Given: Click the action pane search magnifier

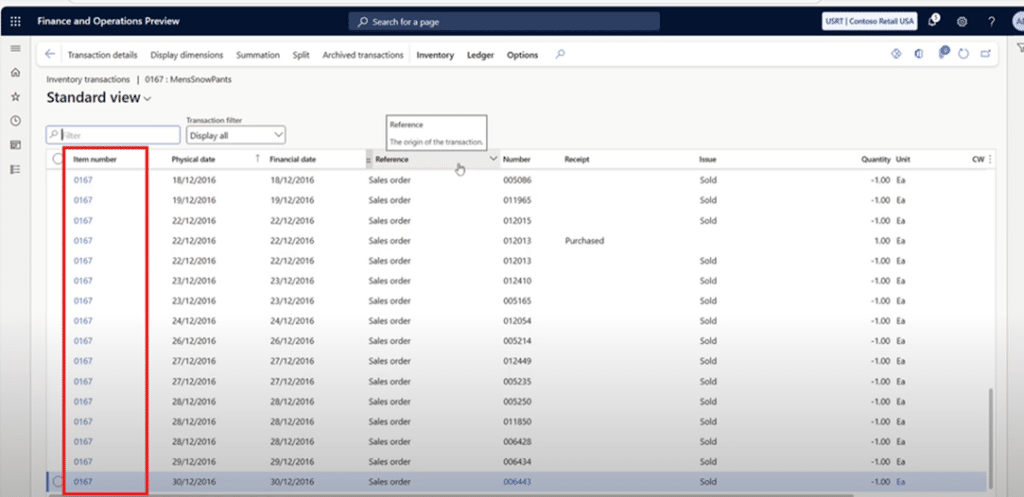Looking at the screenshot, I should click(560, 55).
